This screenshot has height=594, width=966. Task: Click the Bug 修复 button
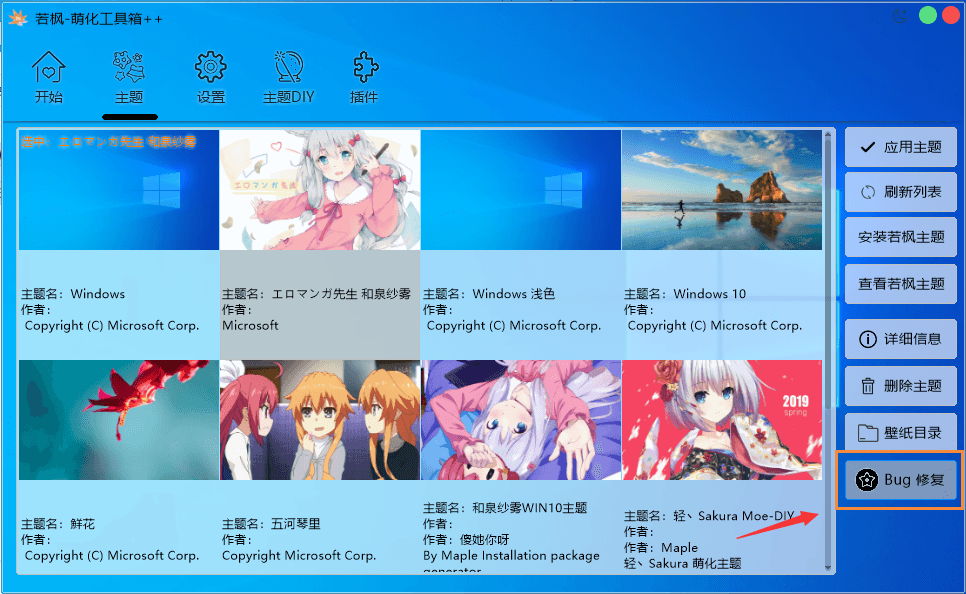pyautogui.click(x=901, y=480)
